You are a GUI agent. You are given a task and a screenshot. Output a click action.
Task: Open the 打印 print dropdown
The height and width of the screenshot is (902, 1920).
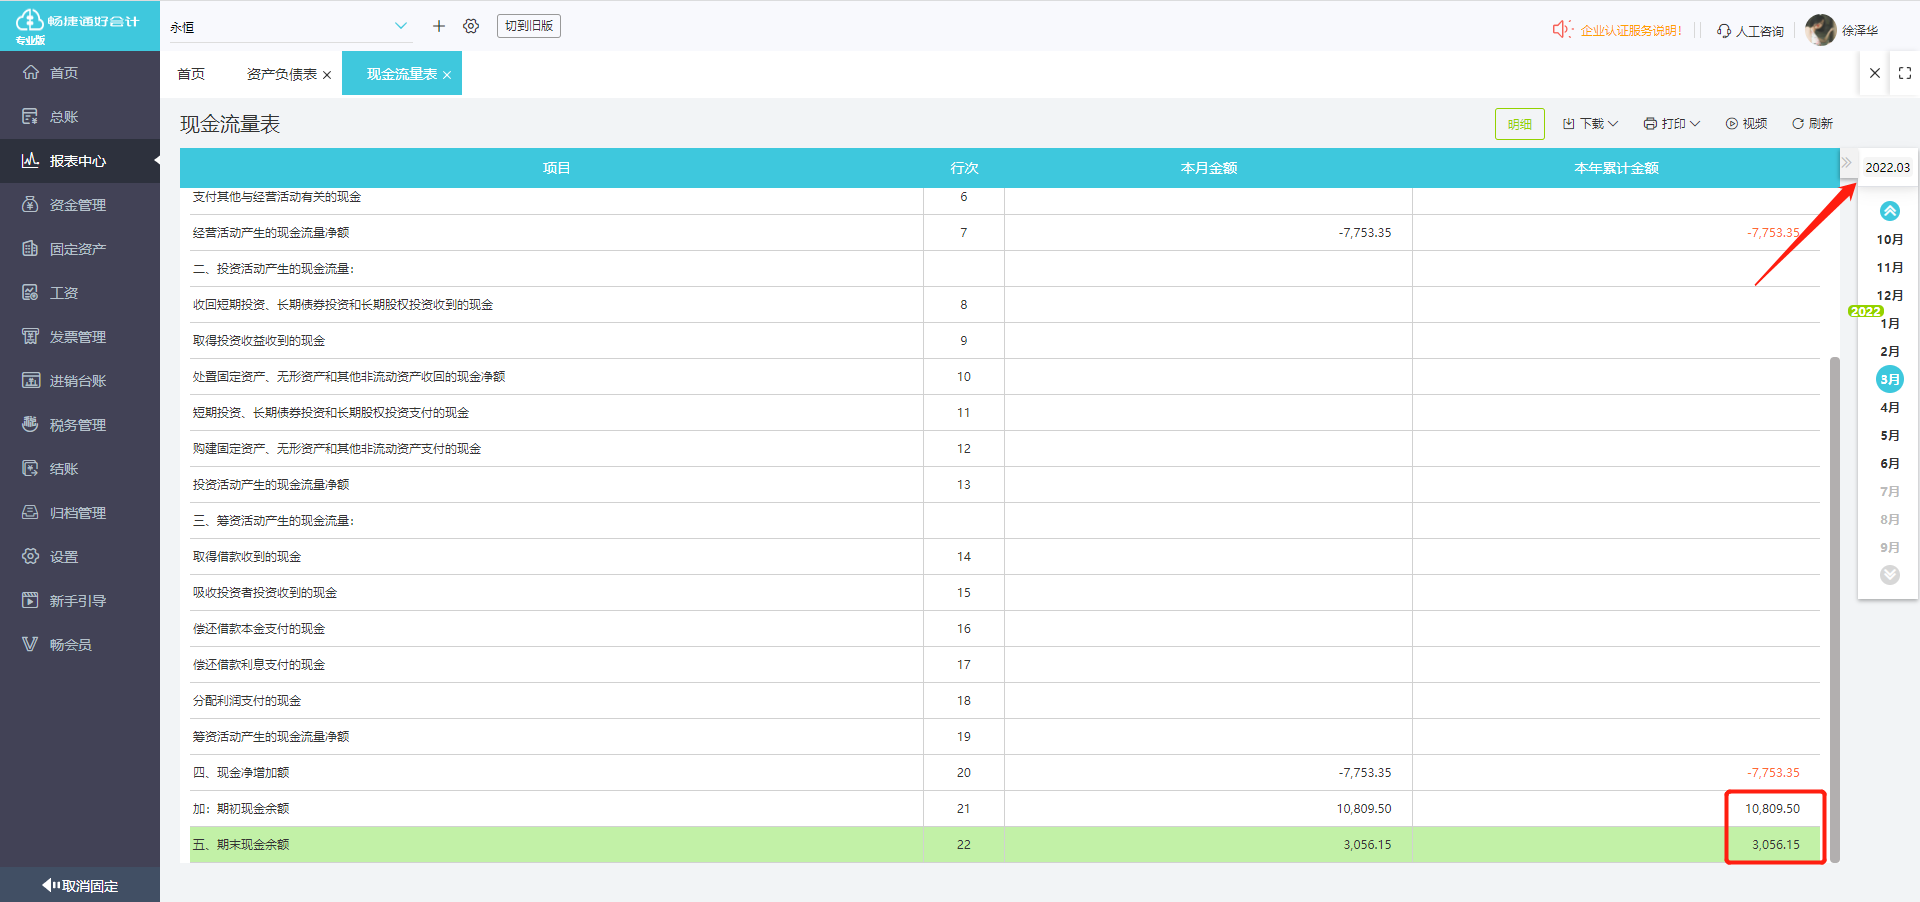click(1671, 124)
